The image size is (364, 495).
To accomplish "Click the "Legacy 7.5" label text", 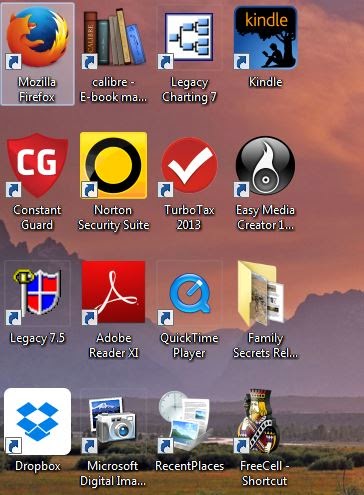I will tap(37, 338).
